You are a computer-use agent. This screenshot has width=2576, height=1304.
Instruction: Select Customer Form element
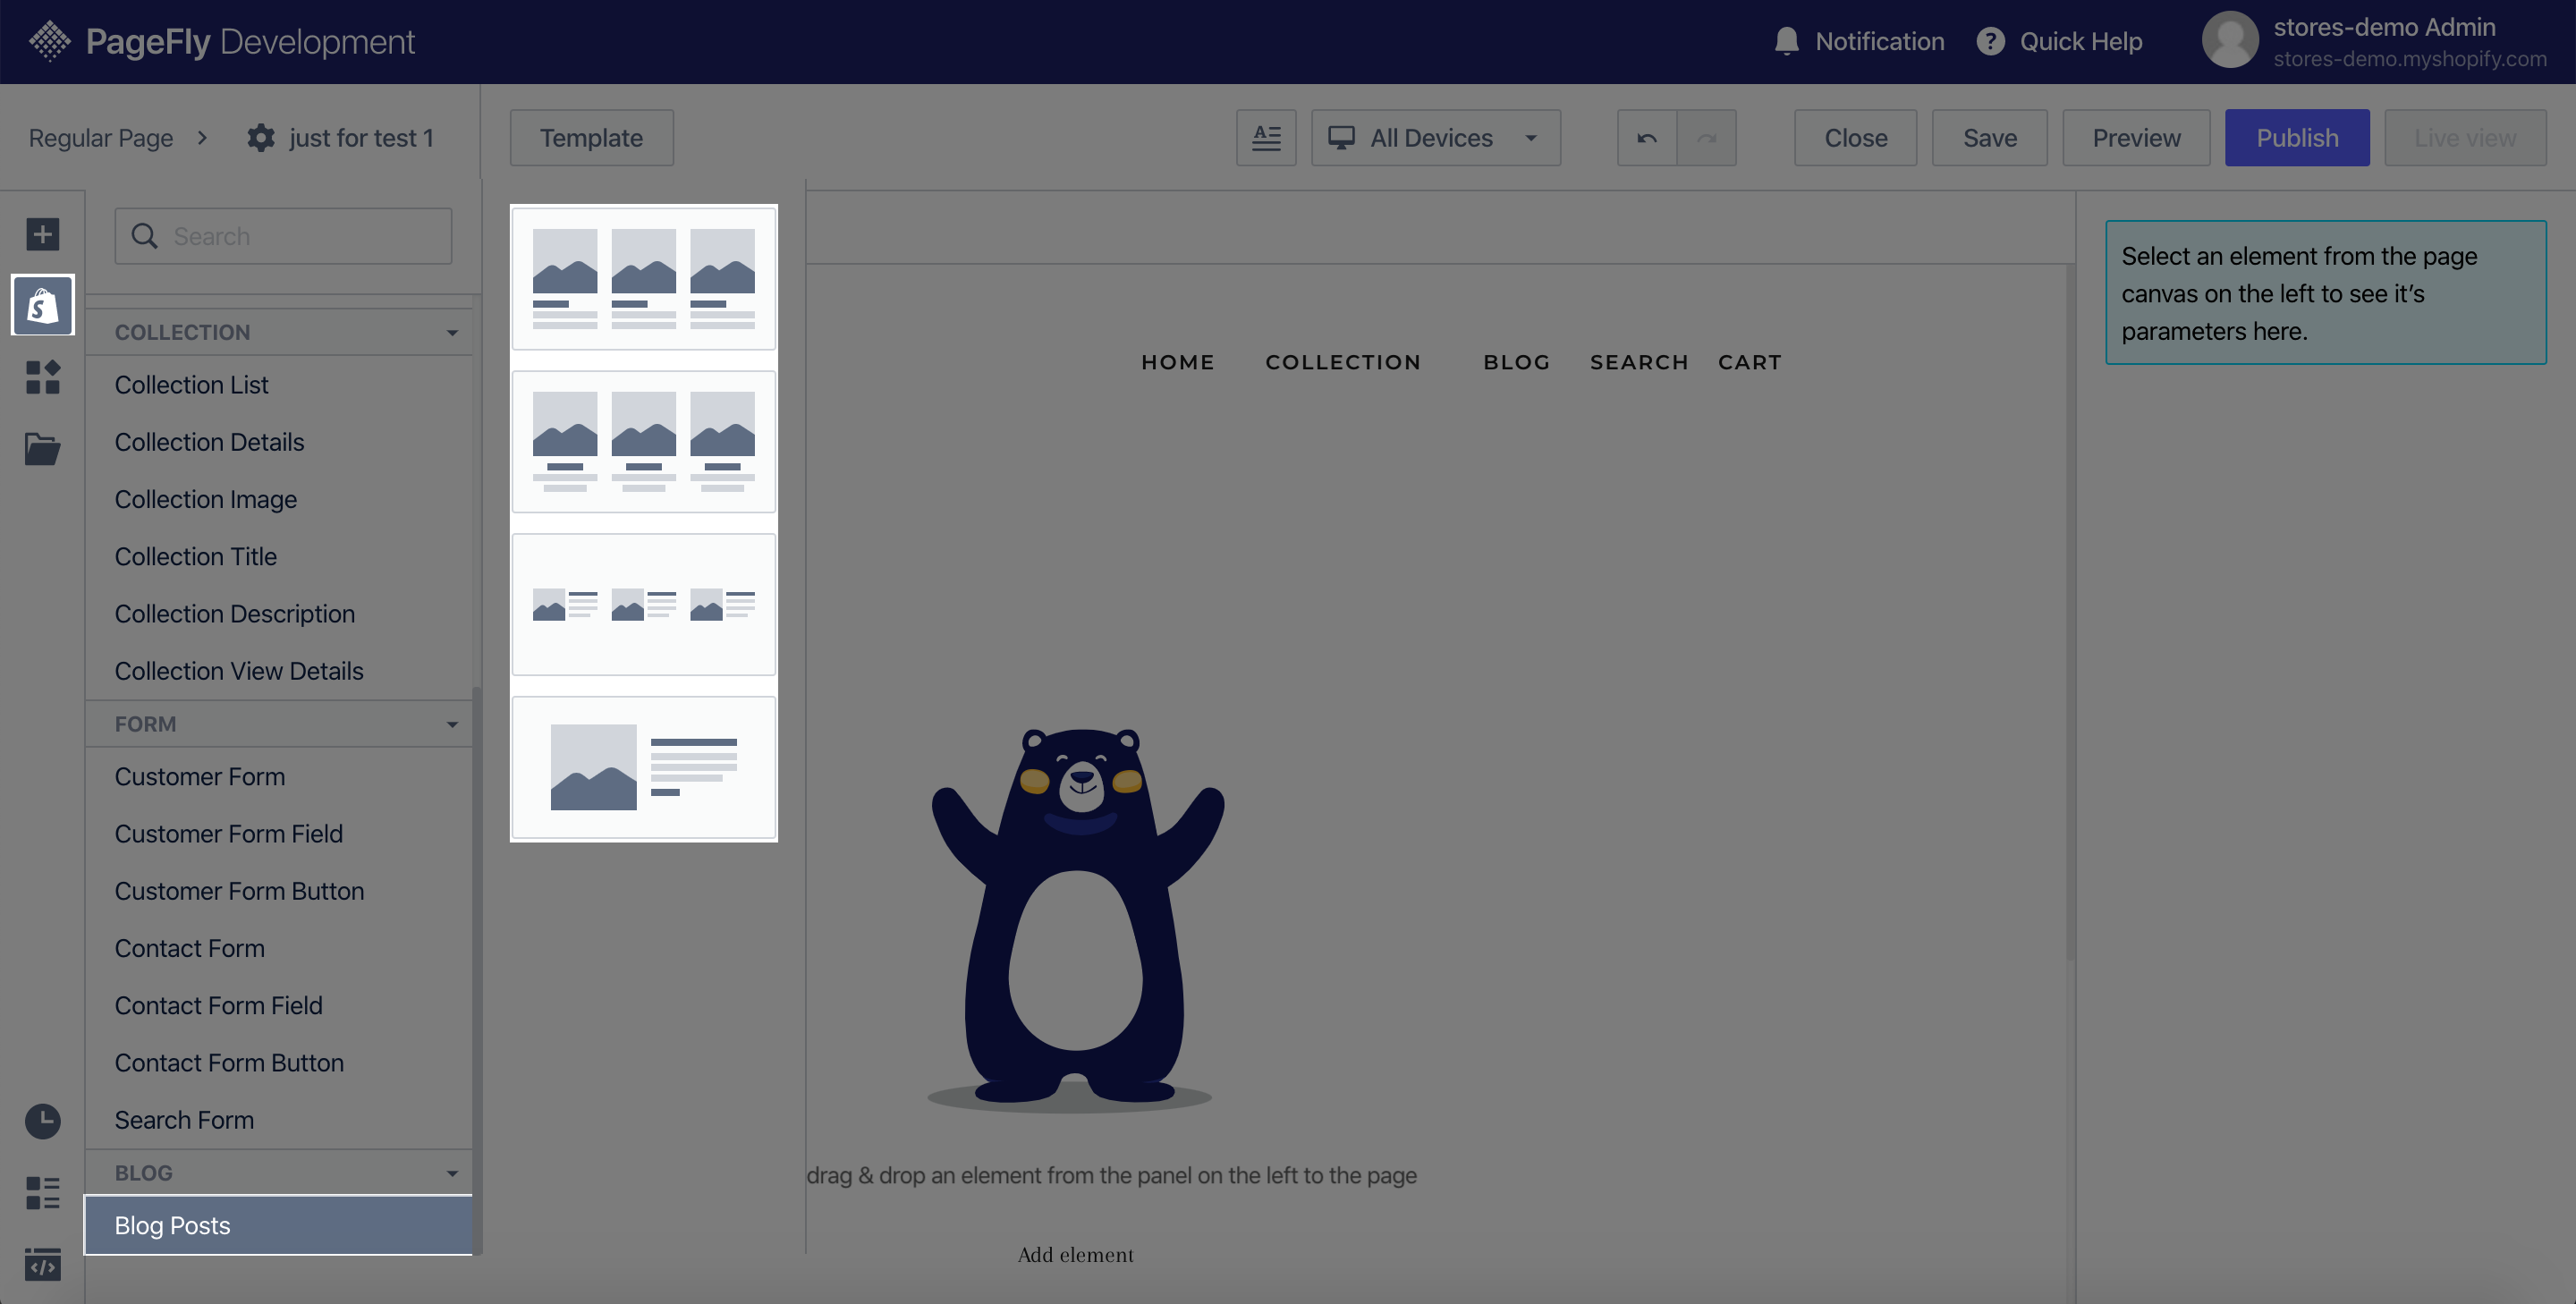click(x=278, y=777)
